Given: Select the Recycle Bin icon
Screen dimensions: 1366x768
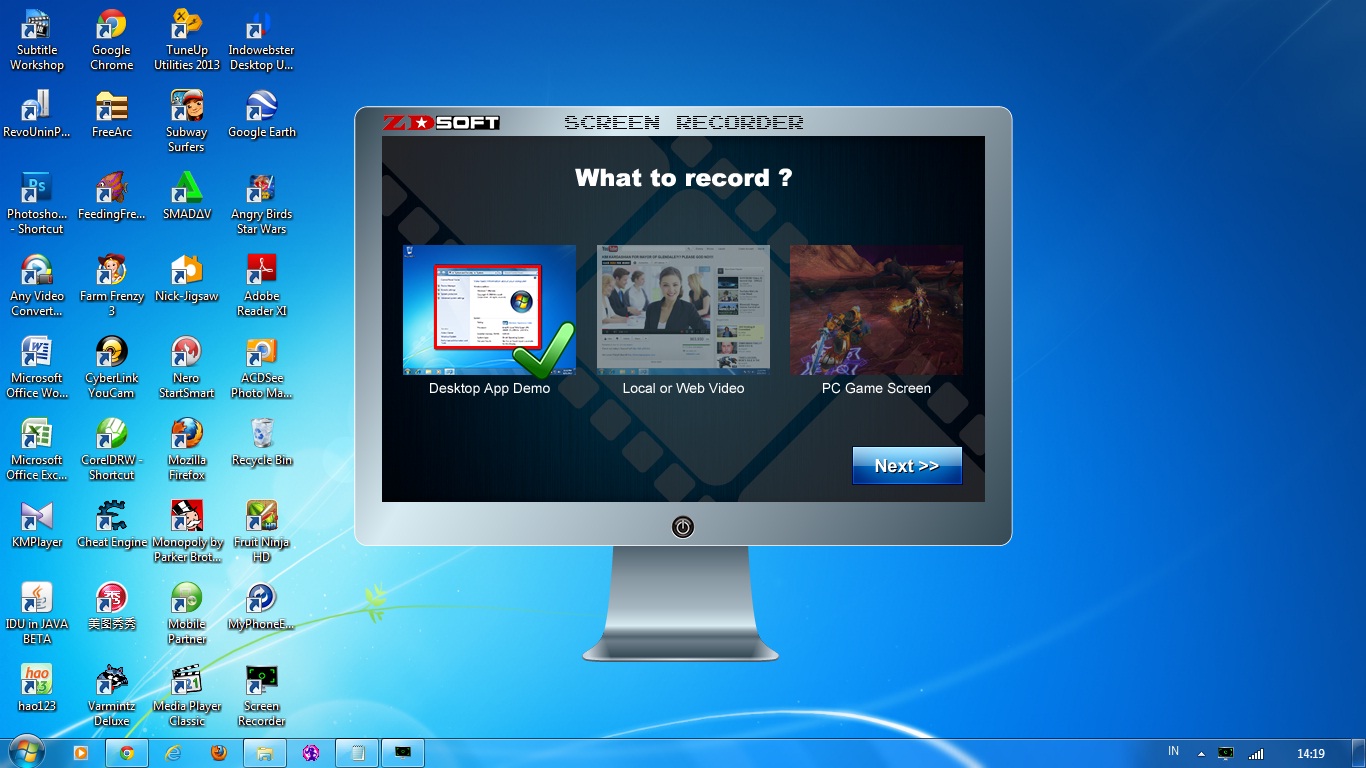Looking at the screenshot, I should pos(261,443).
